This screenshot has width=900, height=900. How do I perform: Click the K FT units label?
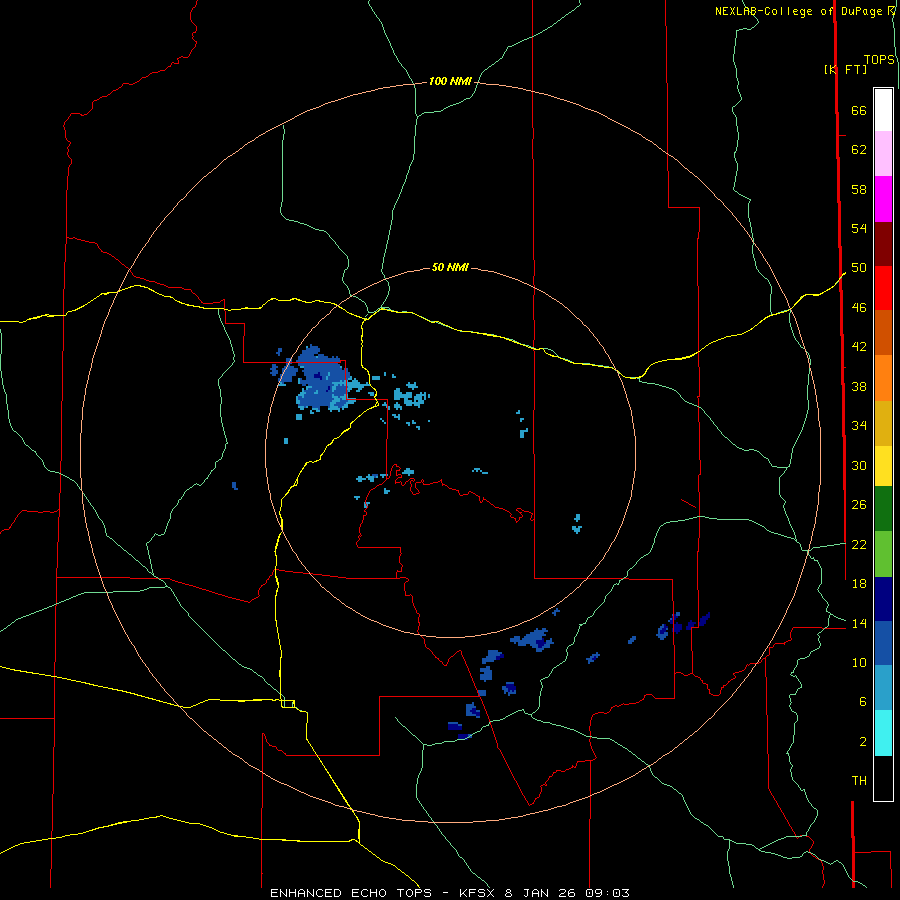click(x=846, y=69)
